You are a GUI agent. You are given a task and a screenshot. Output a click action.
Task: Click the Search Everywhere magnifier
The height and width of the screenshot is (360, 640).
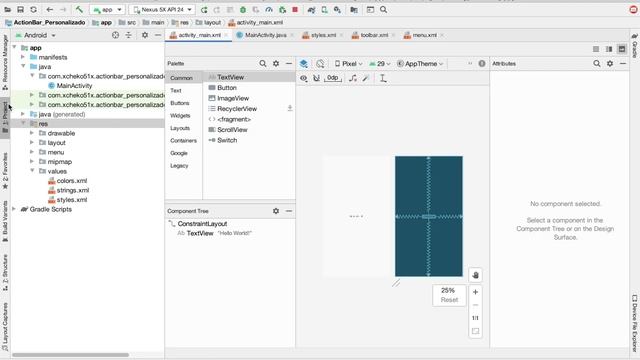tap(383, 9)
